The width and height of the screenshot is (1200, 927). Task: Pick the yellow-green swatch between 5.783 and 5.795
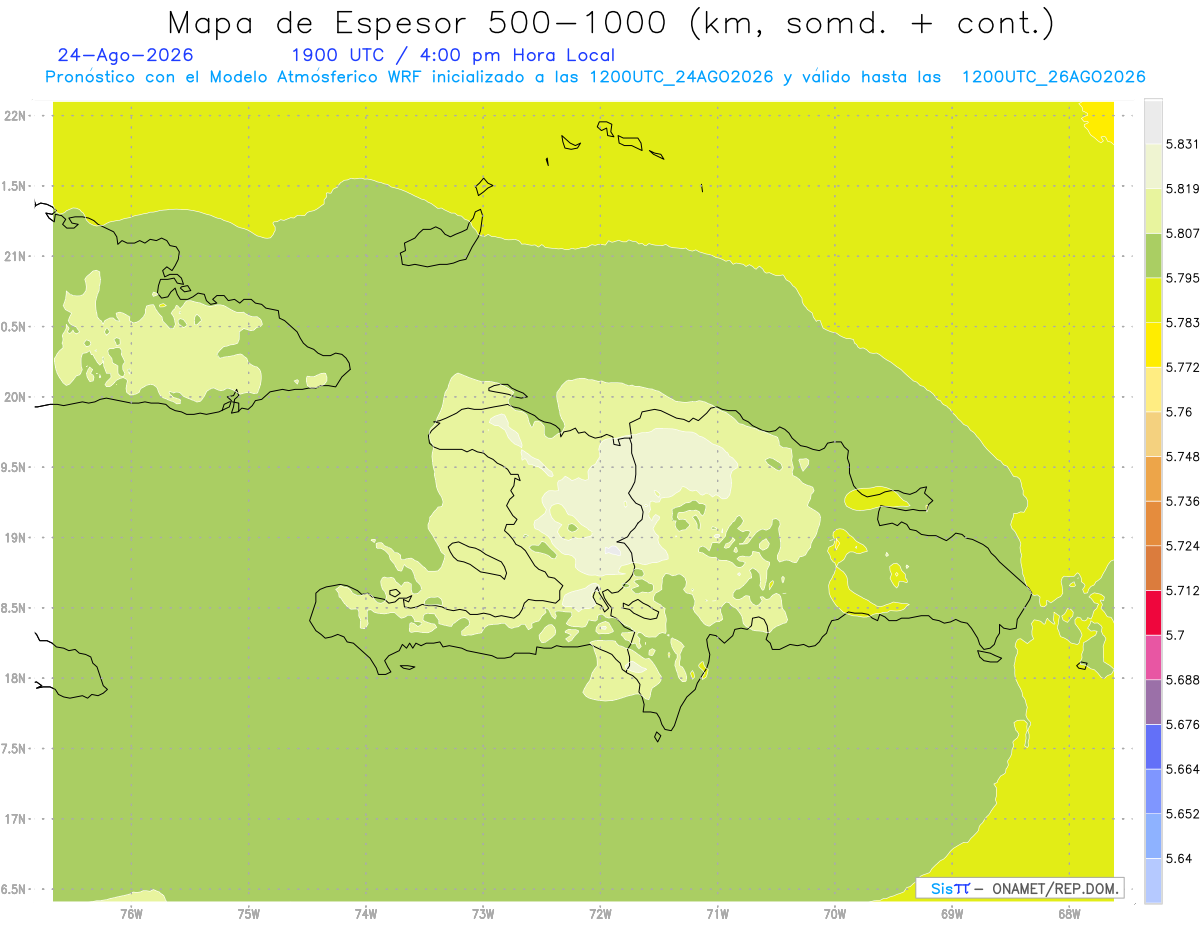click(x=1153, y=300)
